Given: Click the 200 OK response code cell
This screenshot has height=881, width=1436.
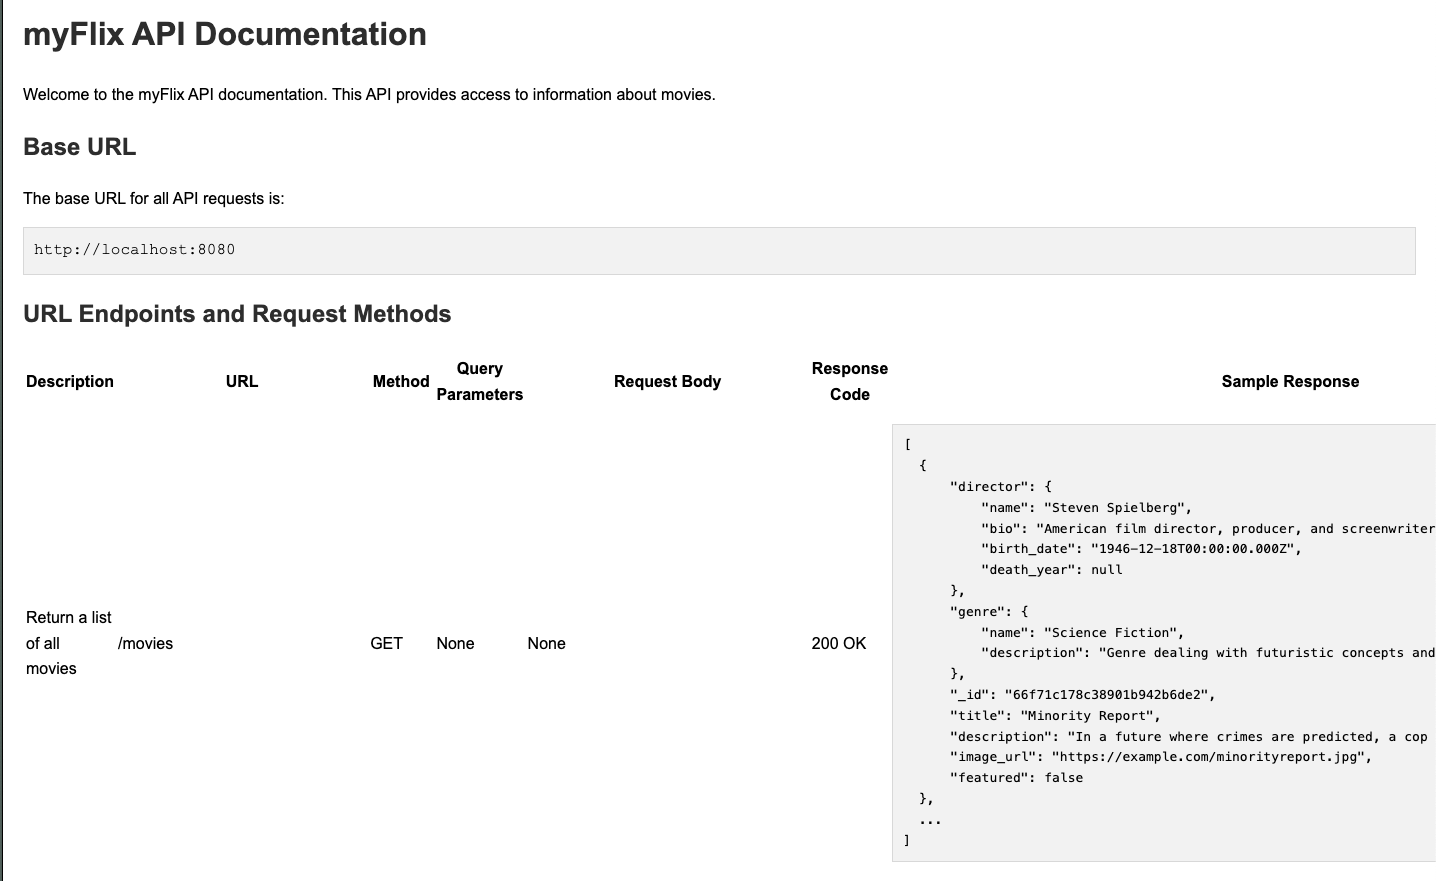Looking at the screenshot, I should 839,643.
